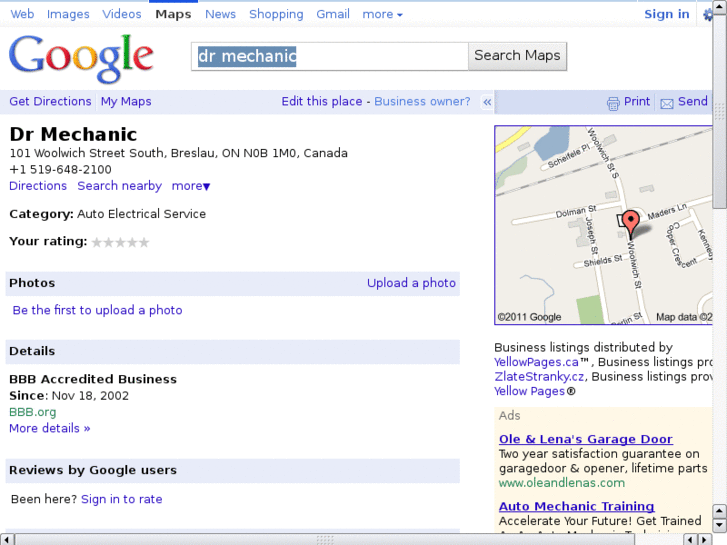Click Upload a photo link
727x545 pixels.
click(412, 283)
